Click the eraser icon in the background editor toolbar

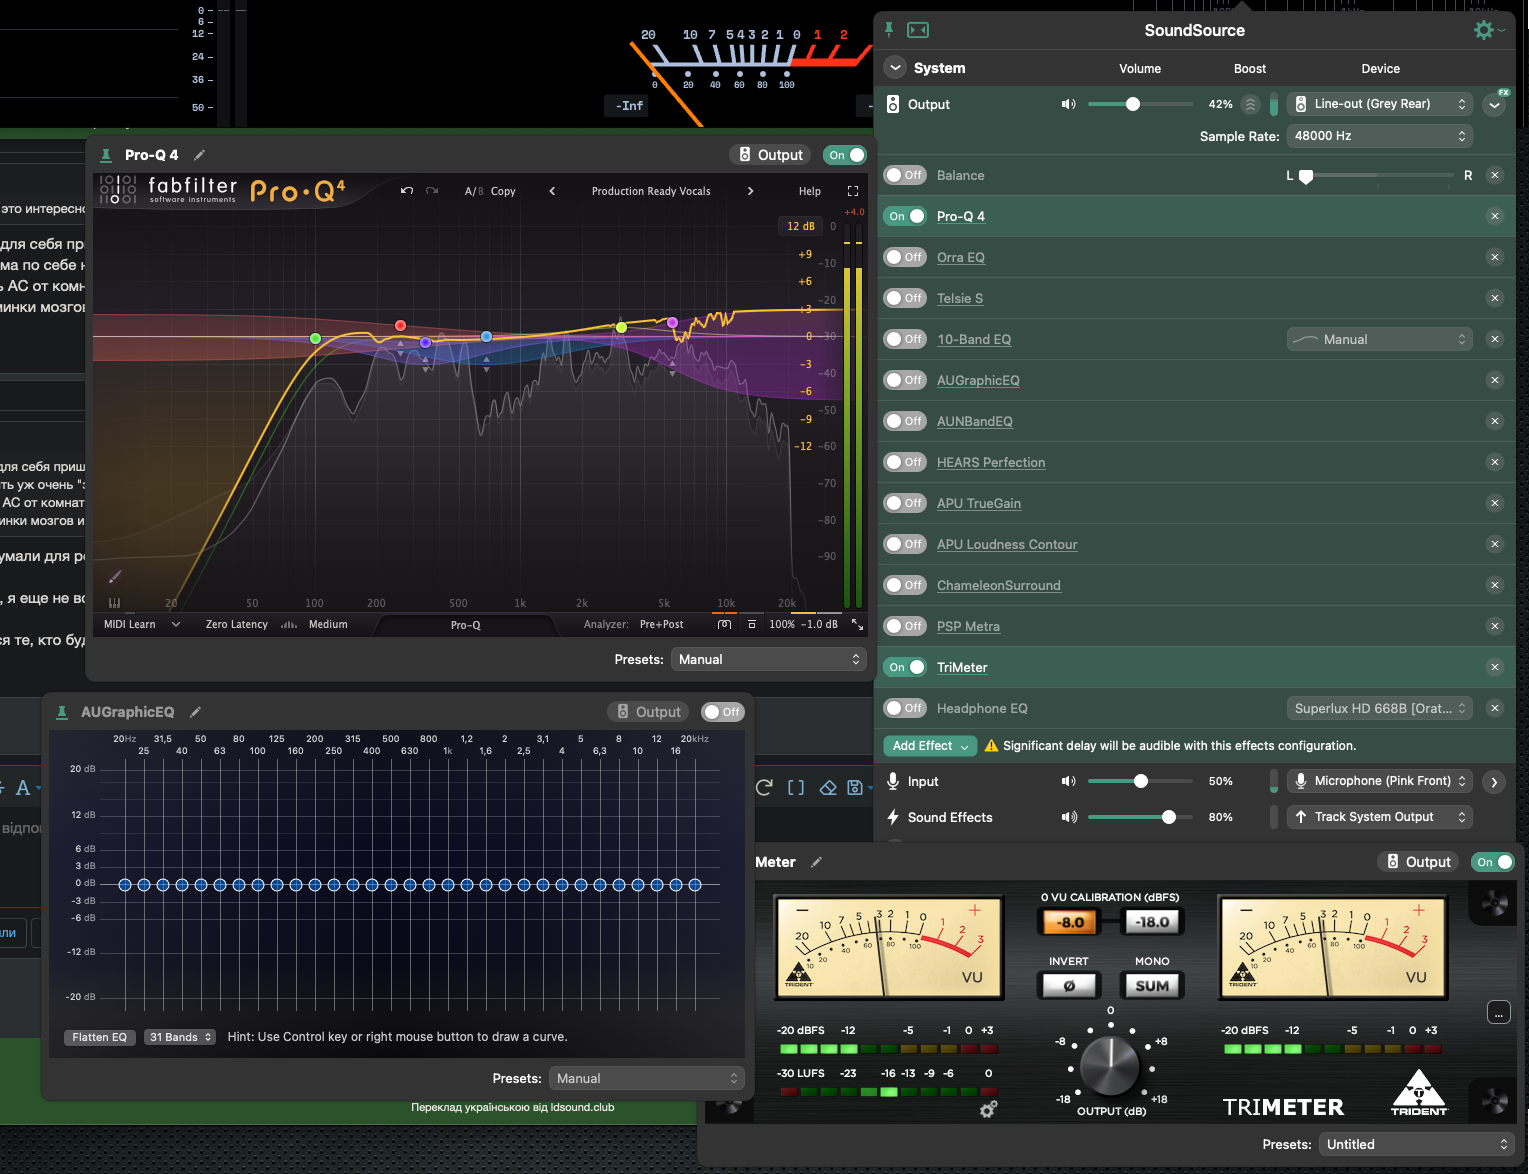tap(828, 788)
